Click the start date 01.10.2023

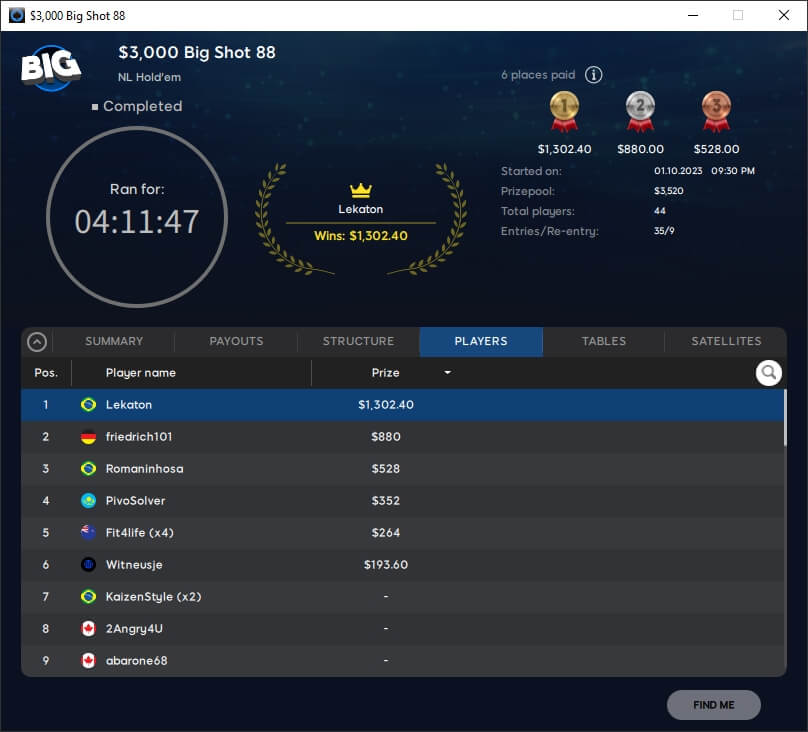[678, 171]
